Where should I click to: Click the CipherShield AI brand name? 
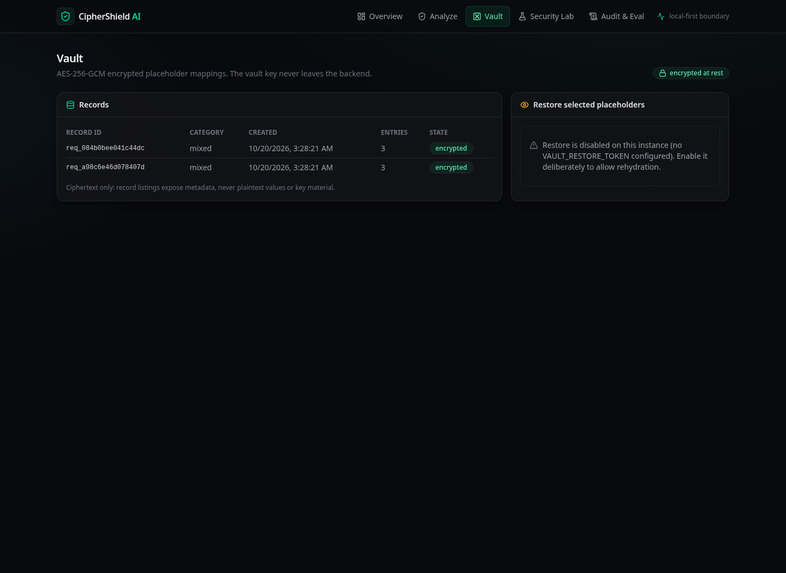(x=109, y=17)
